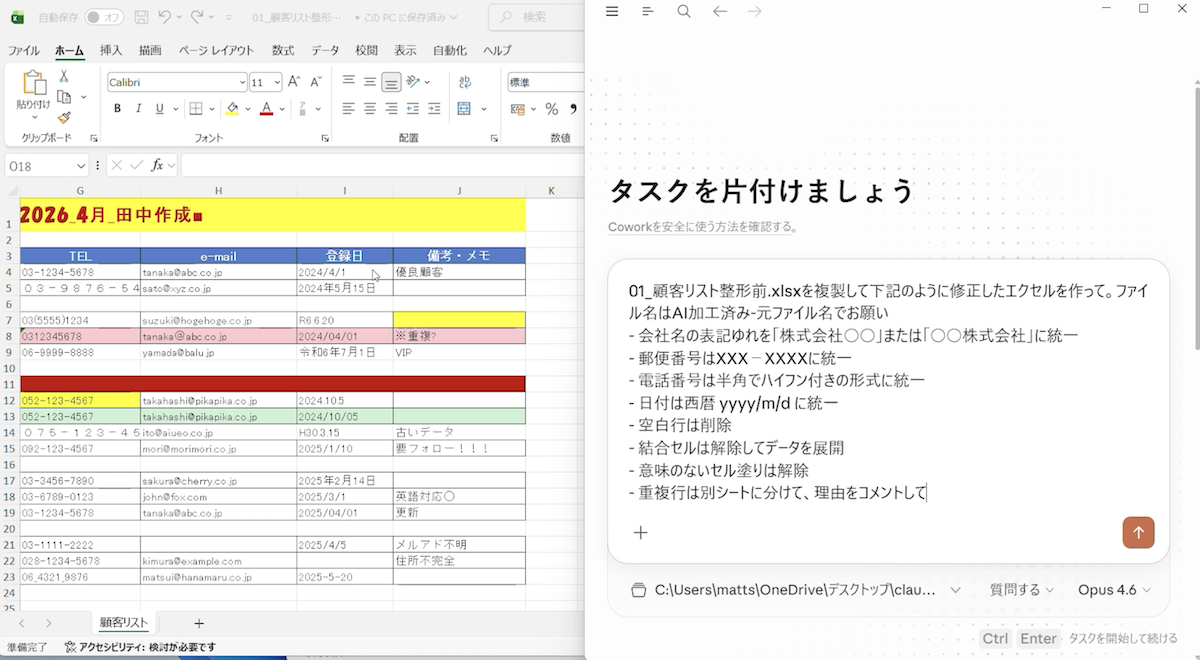The height and width of the screenshot is (660, 1200).
Task: Apply bold formatting
Action: click(117, 109)
